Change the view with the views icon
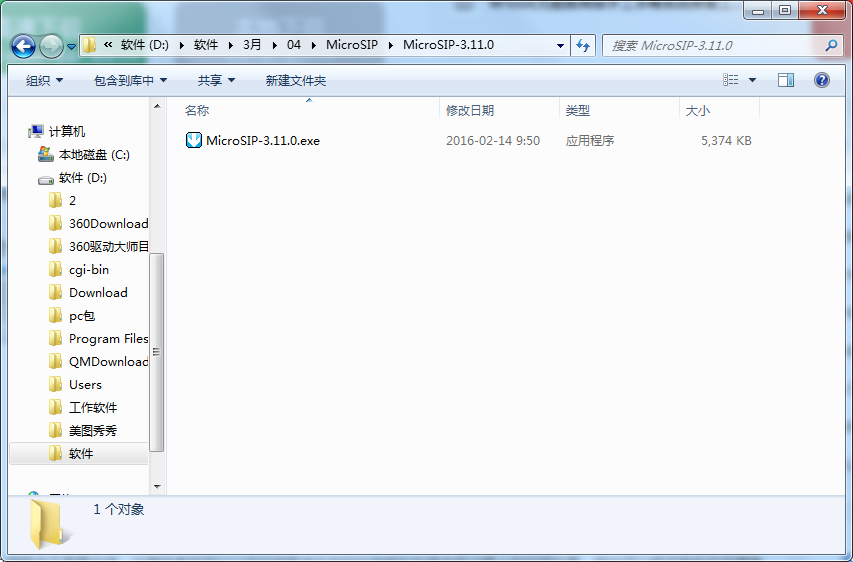This screenshot has height=562, width=853. [730, 80]
